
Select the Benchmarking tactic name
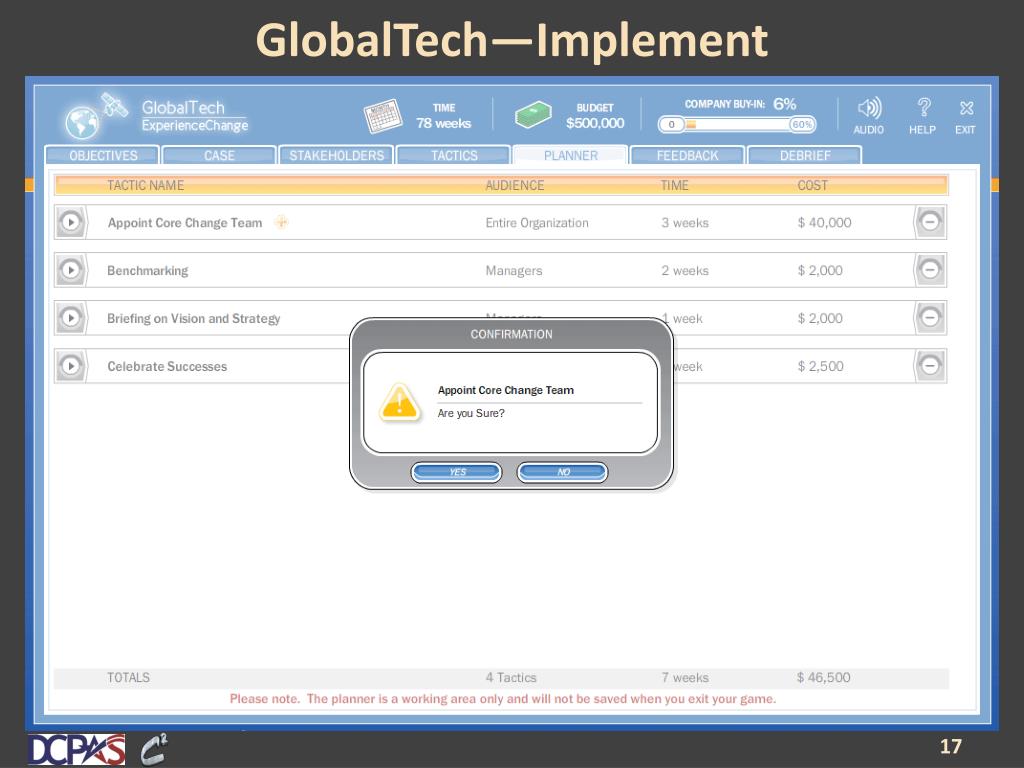tap(148, 270)
